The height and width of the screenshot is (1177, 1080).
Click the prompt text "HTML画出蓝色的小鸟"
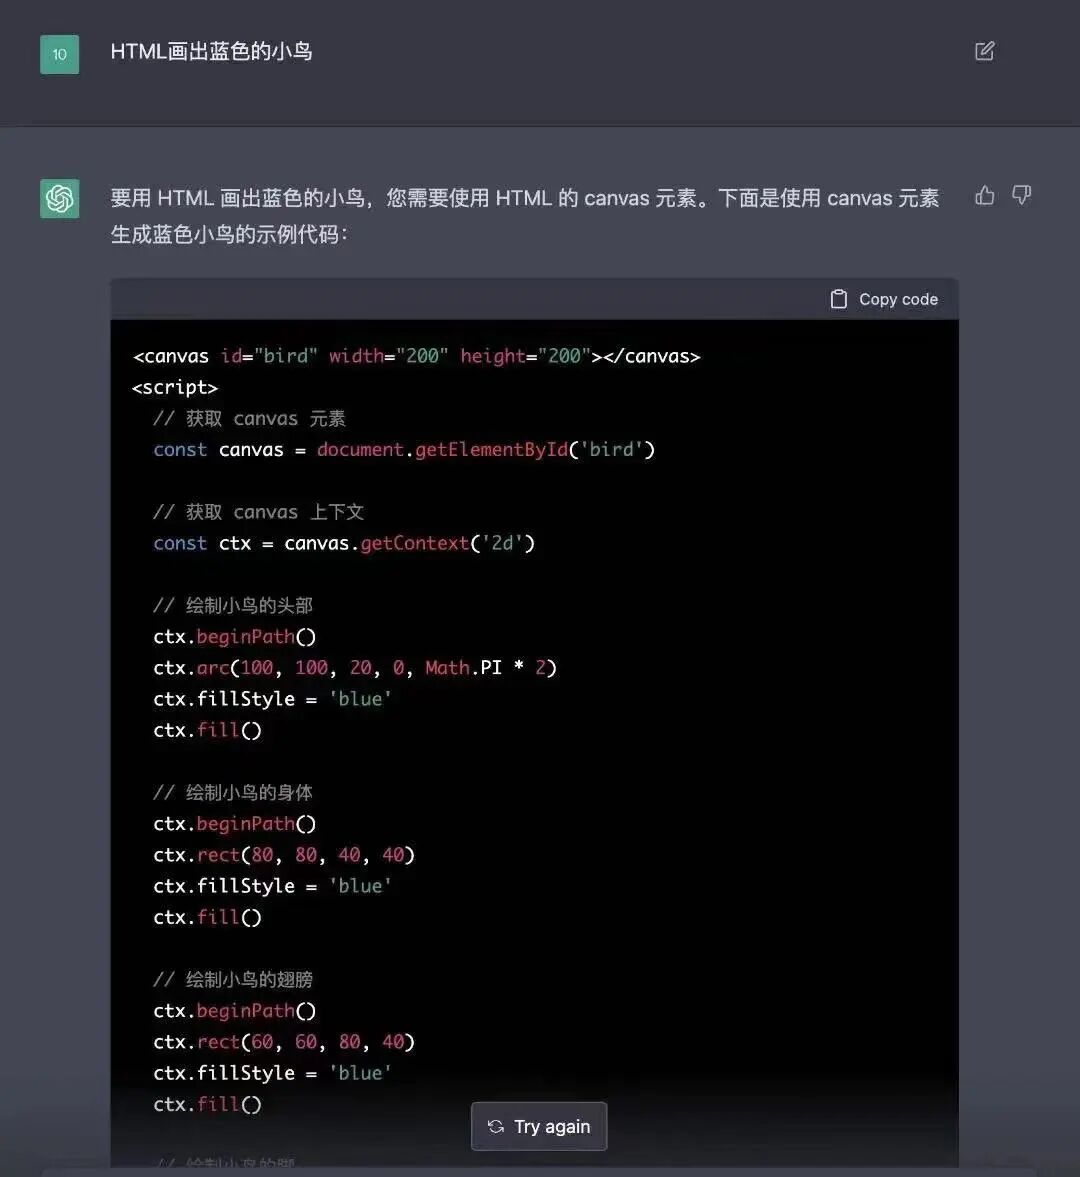click(x=211, y=52)
